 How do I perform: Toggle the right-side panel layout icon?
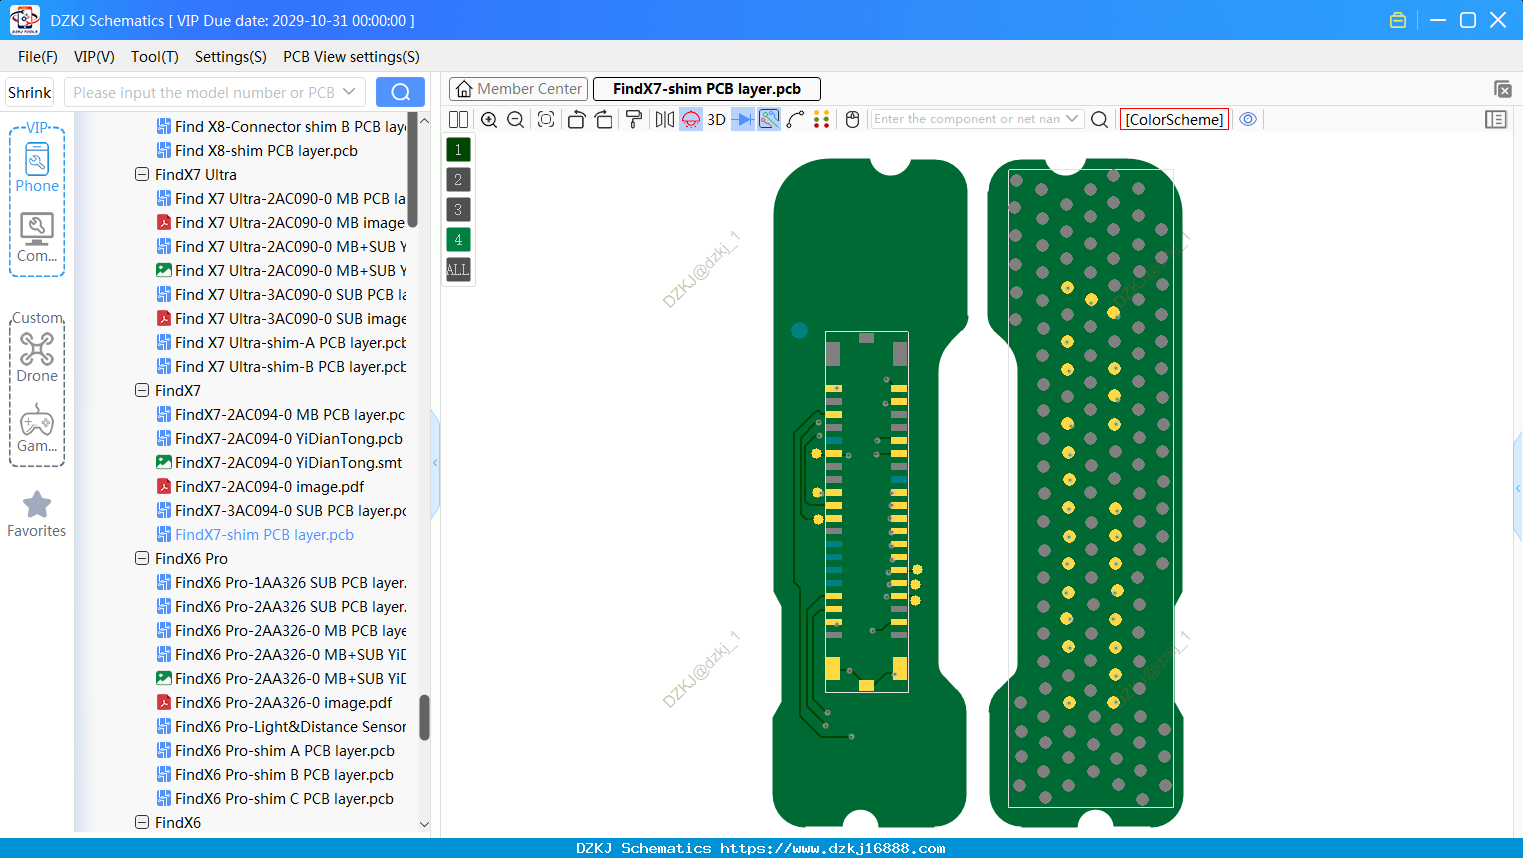1496,119
